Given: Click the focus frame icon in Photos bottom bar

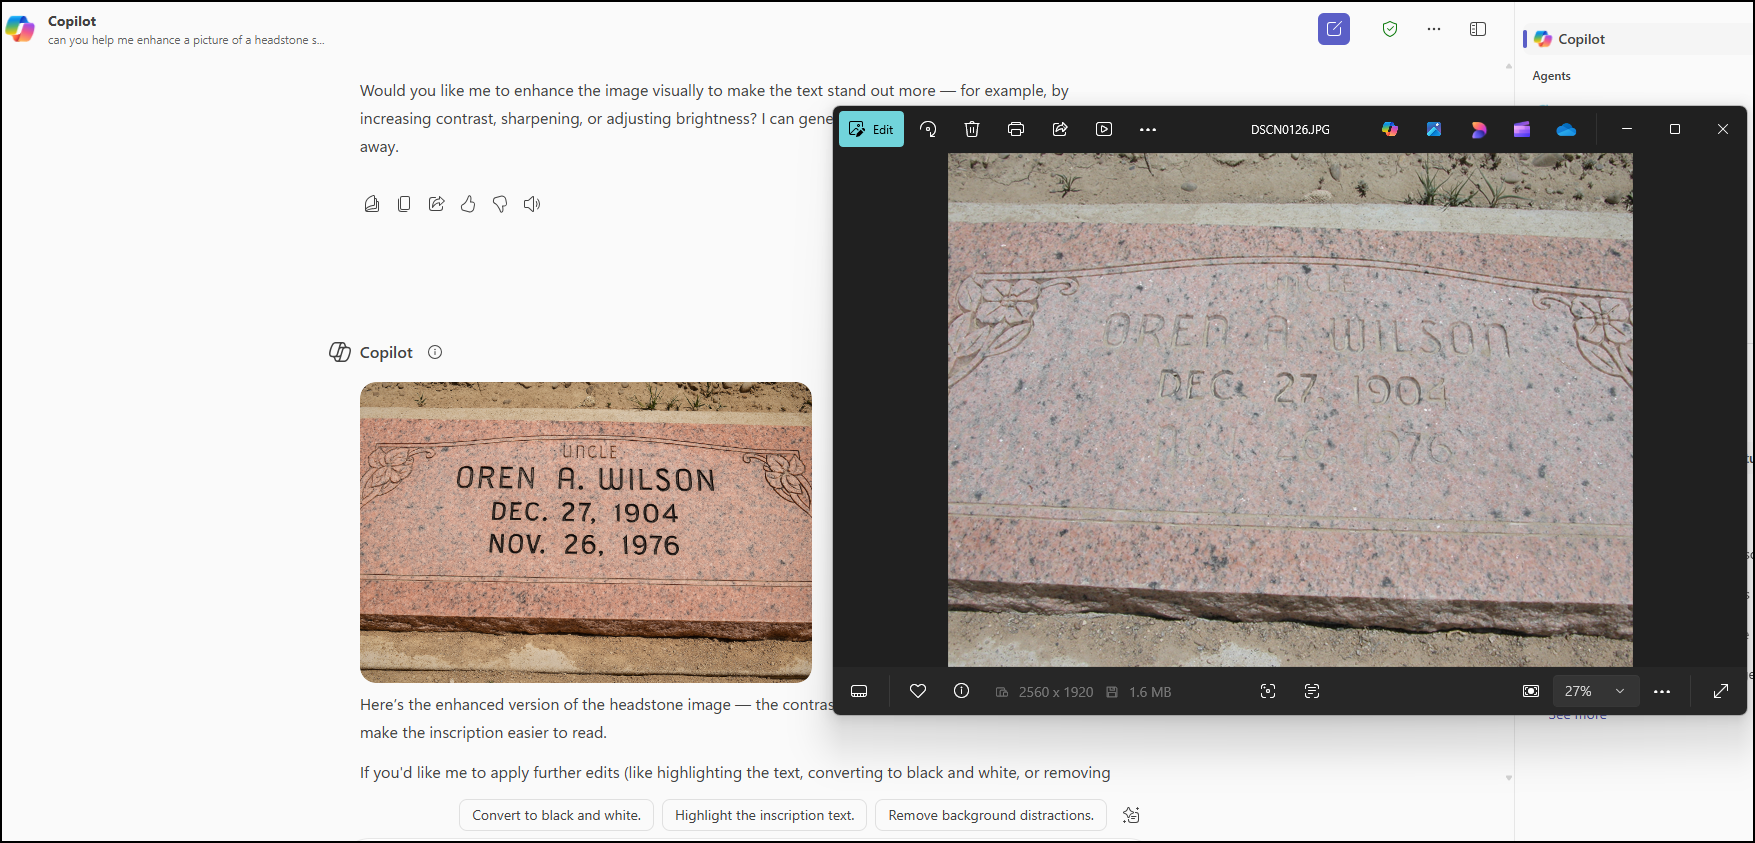Looking at the screenshot, I should 1268,691.
